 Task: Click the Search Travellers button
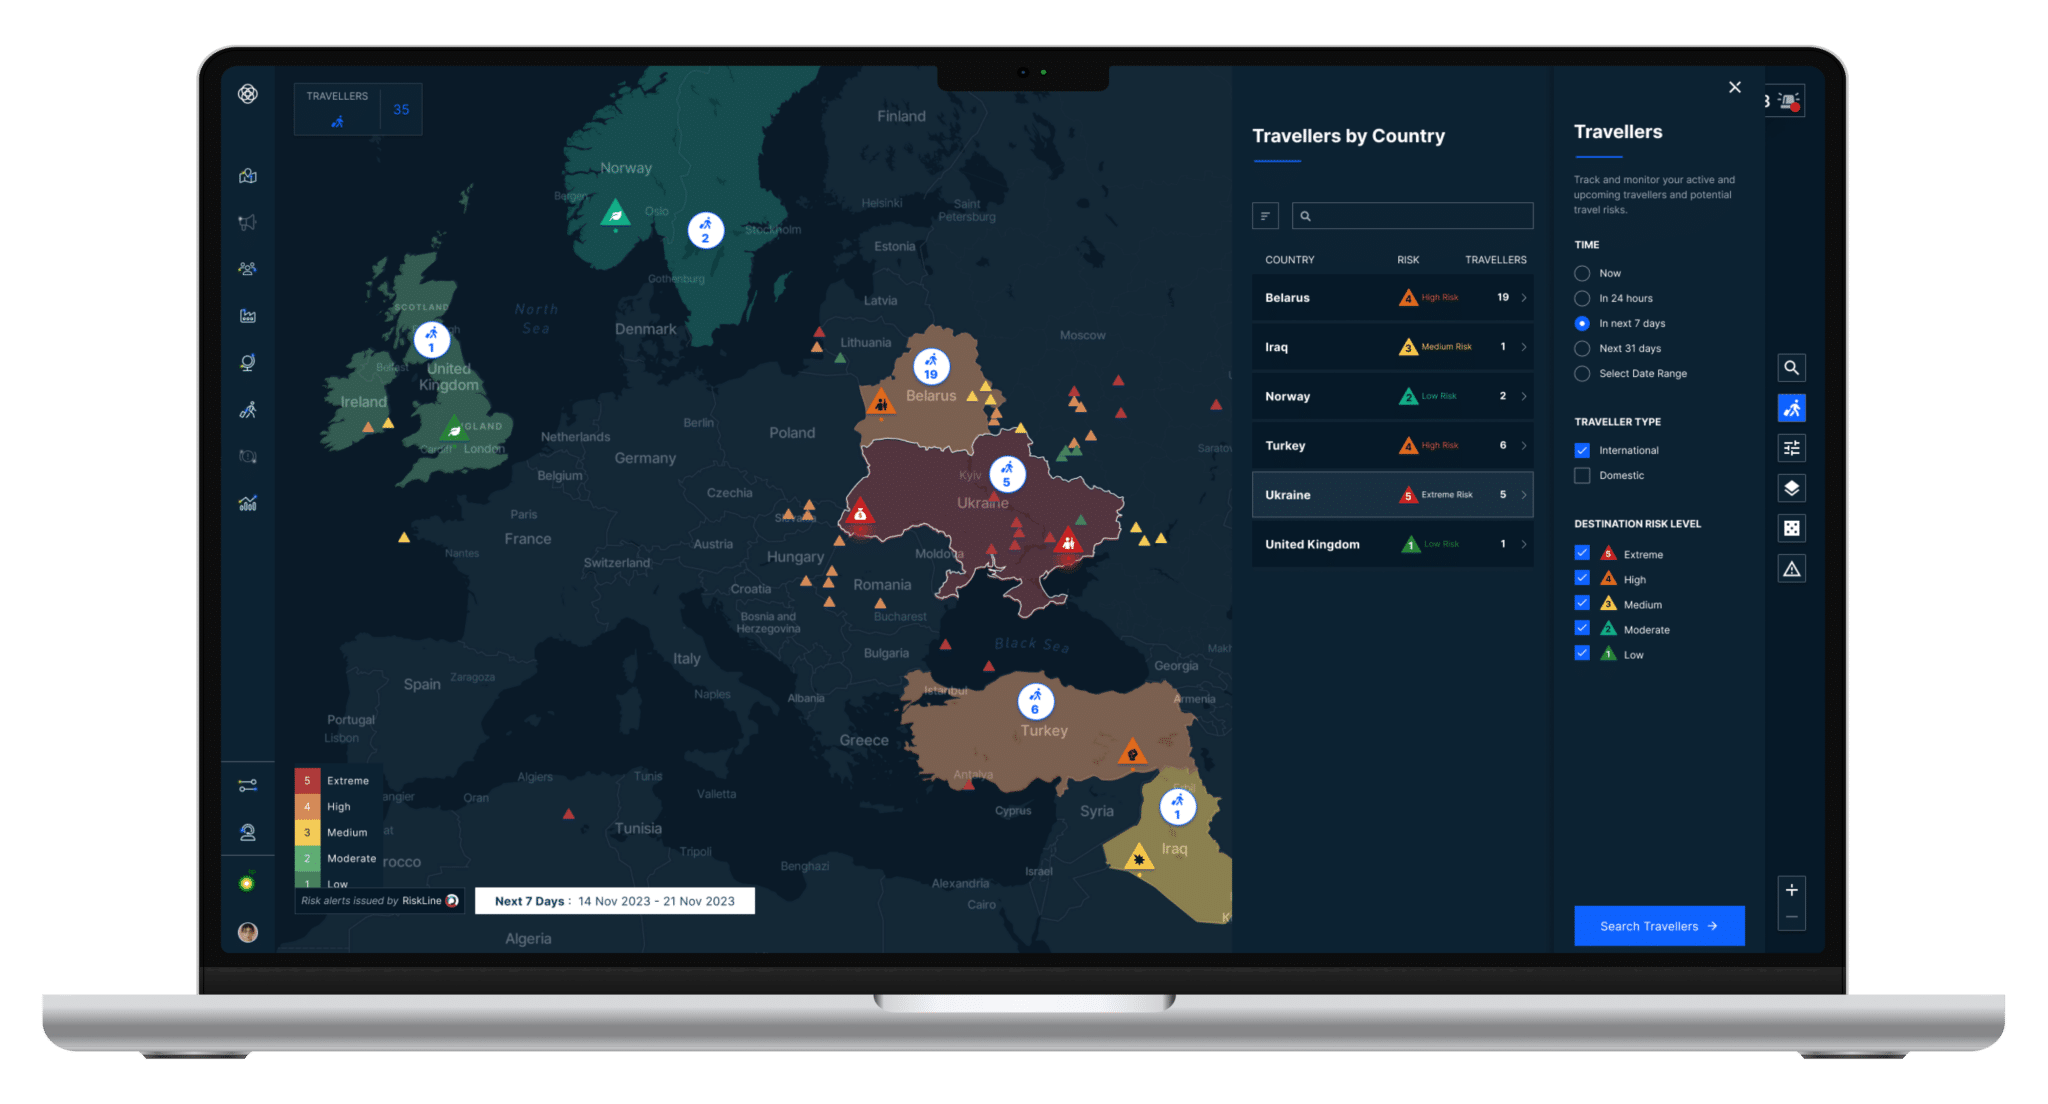[x=1659, y=926]
